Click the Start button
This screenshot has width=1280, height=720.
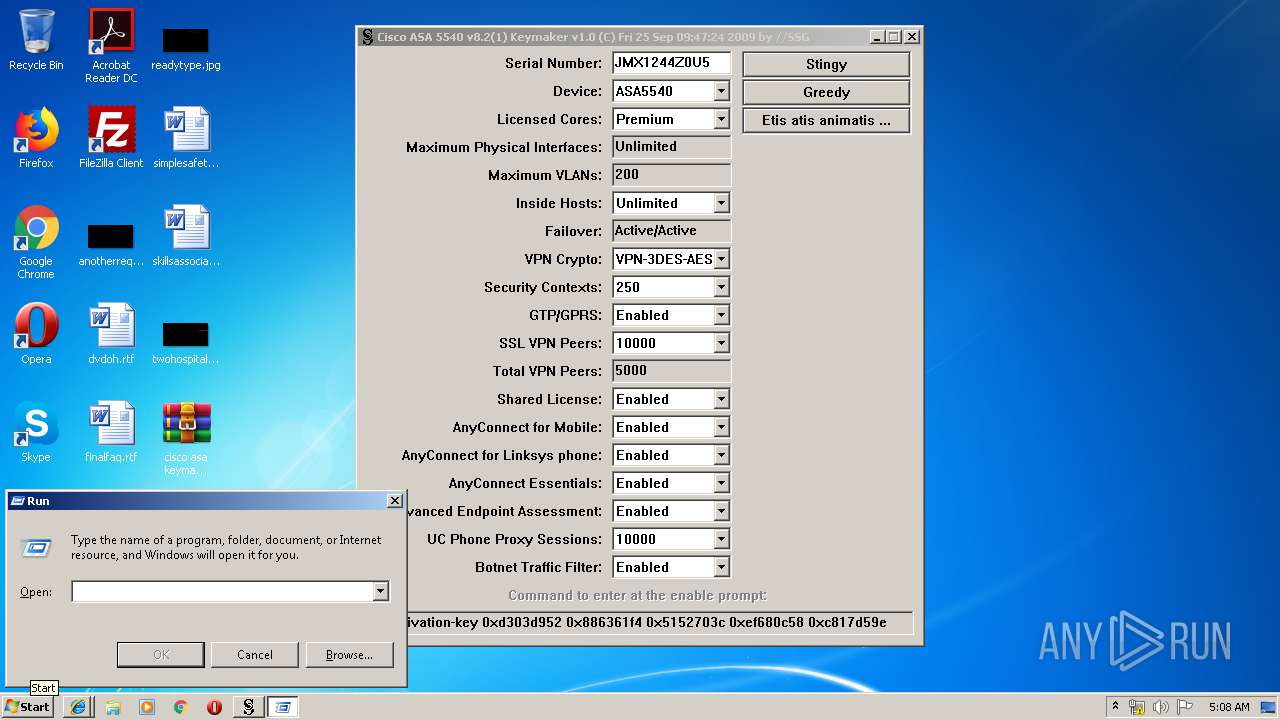[x=28, y=707]
